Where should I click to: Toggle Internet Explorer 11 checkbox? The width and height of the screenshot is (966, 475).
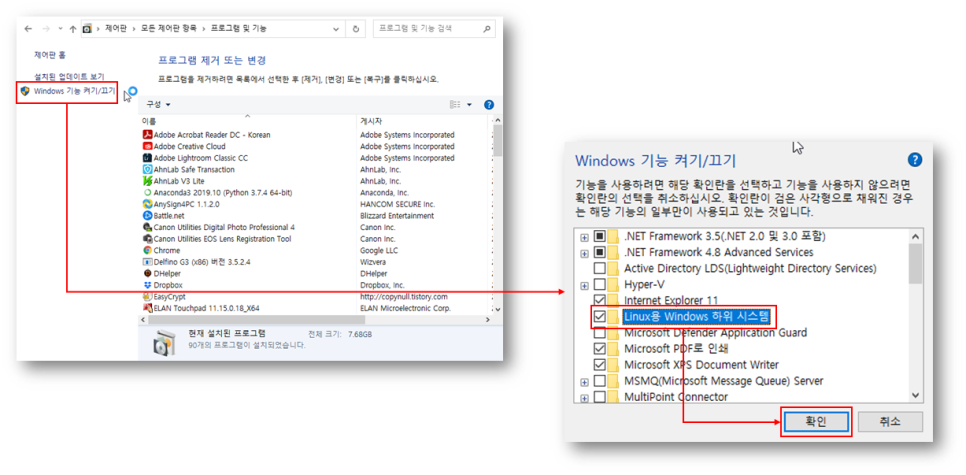click(599, 301)
